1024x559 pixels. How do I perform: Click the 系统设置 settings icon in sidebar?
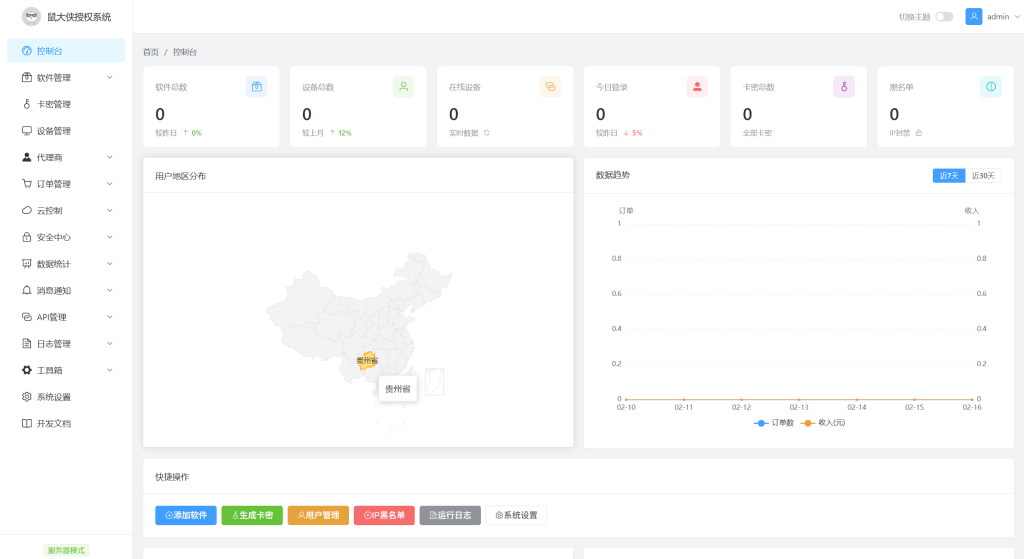point(27,397)
